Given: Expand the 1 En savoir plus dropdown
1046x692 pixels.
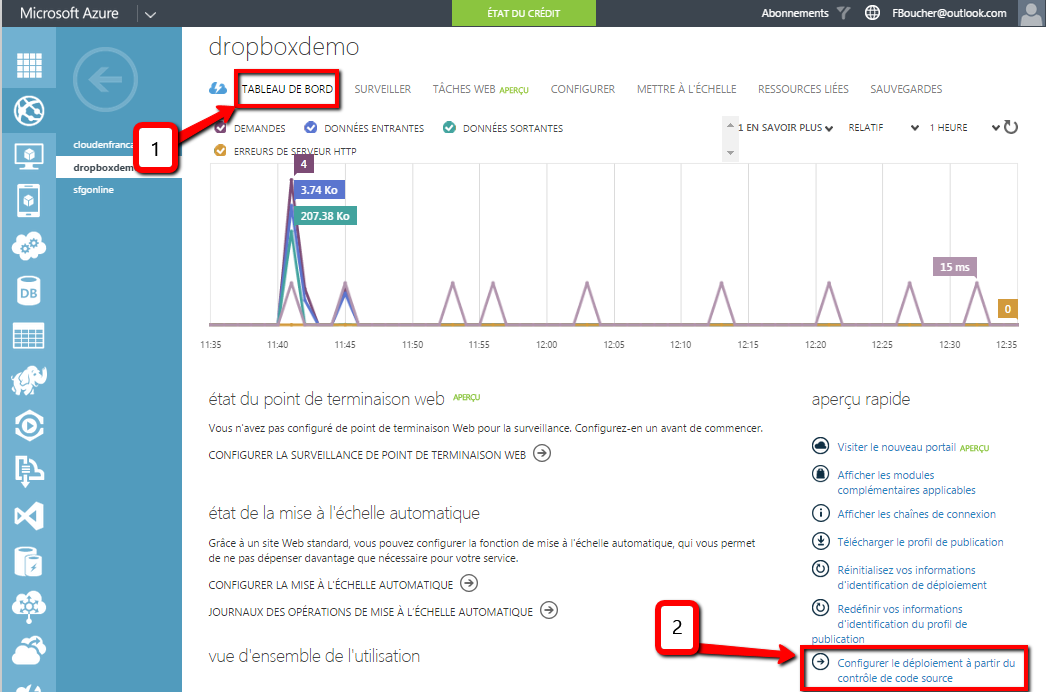Looking at the screenshot, I should point(785,127).
